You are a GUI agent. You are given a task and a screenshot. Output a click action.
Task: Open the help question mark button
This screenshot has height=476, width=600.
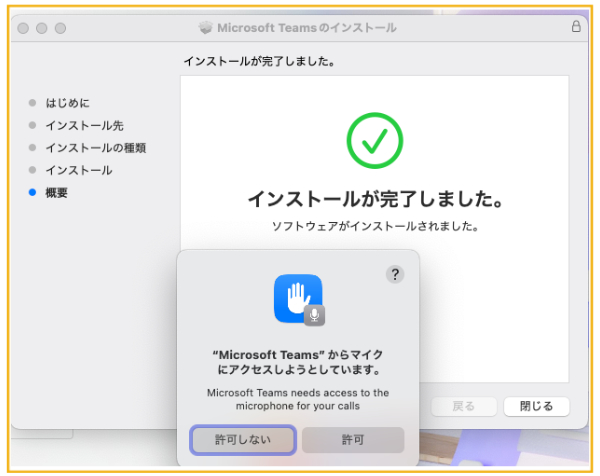coord(395,274)
